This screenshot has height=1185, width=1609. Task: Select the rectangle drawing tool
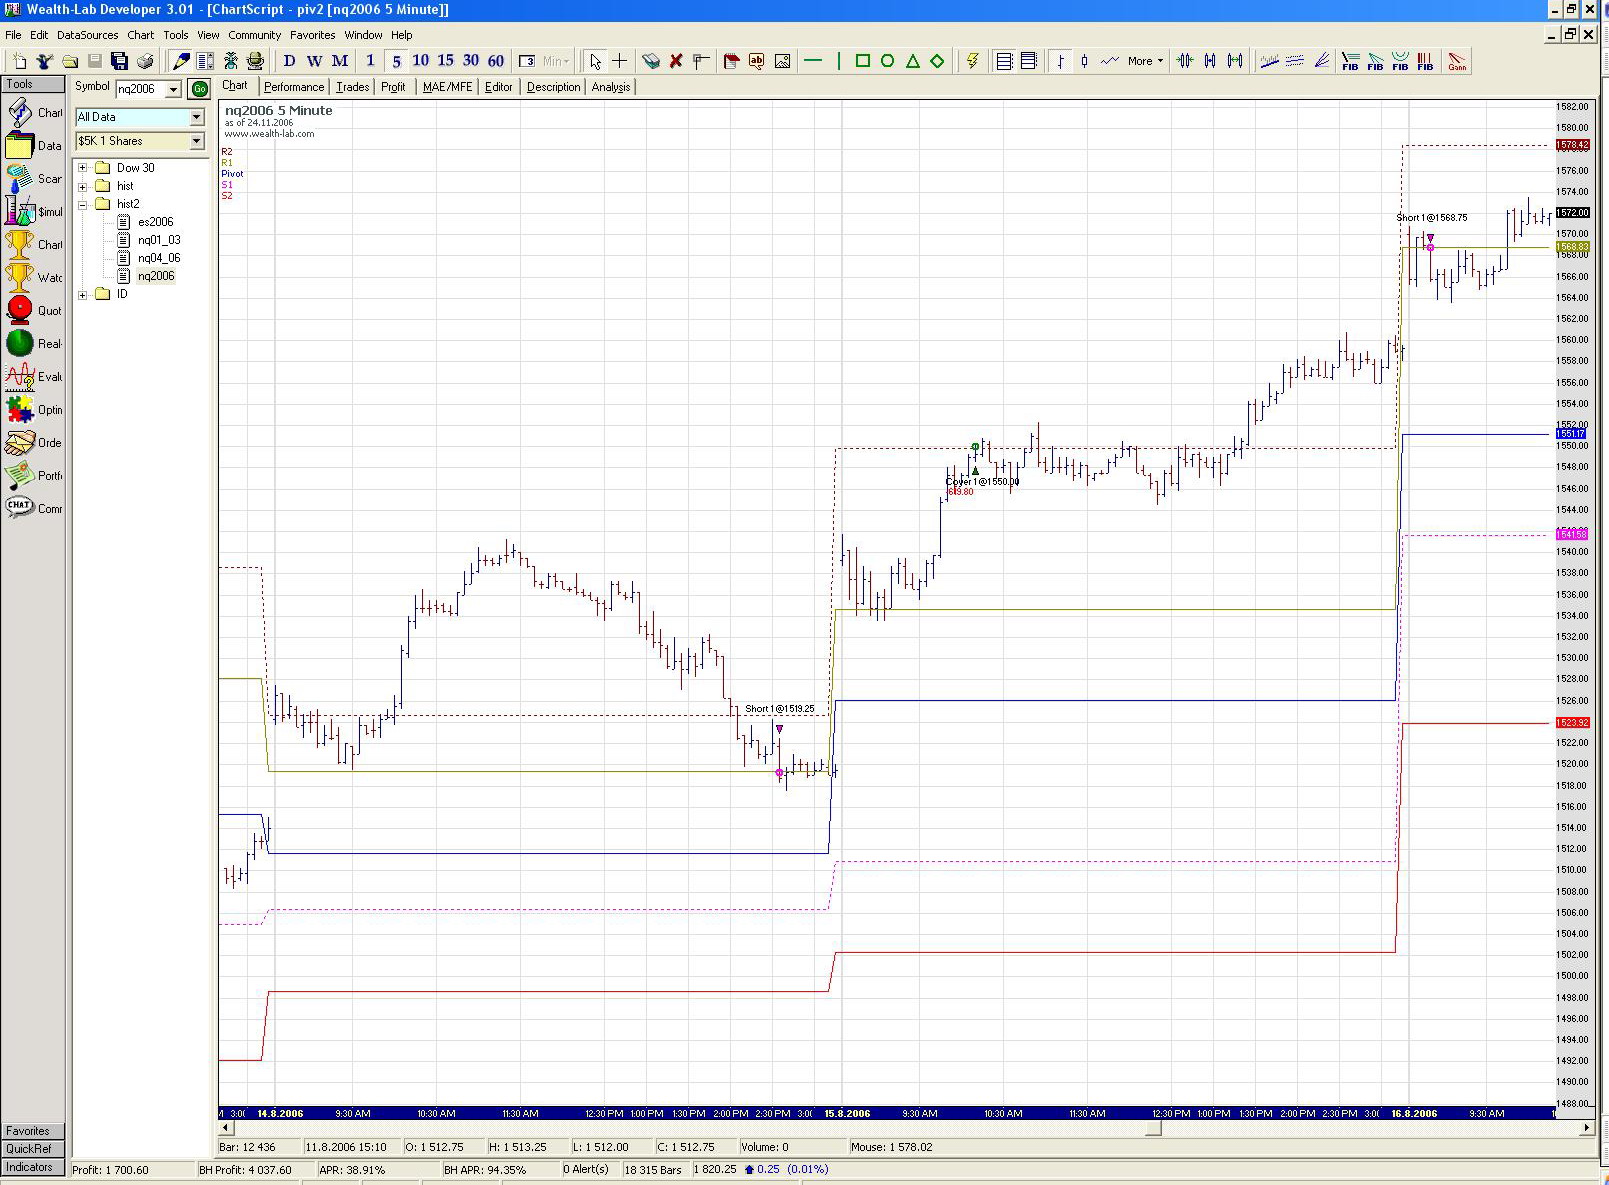[862, 61]
